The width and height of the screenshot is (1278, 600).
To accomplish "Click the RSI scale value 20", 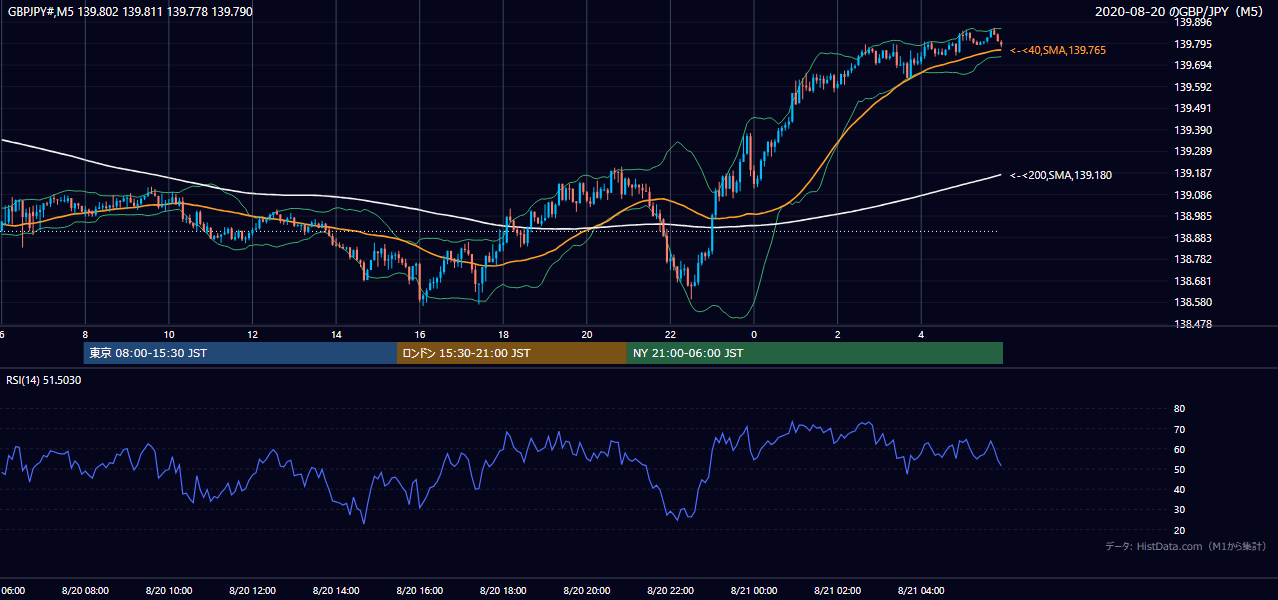I will pos(1179,530).
